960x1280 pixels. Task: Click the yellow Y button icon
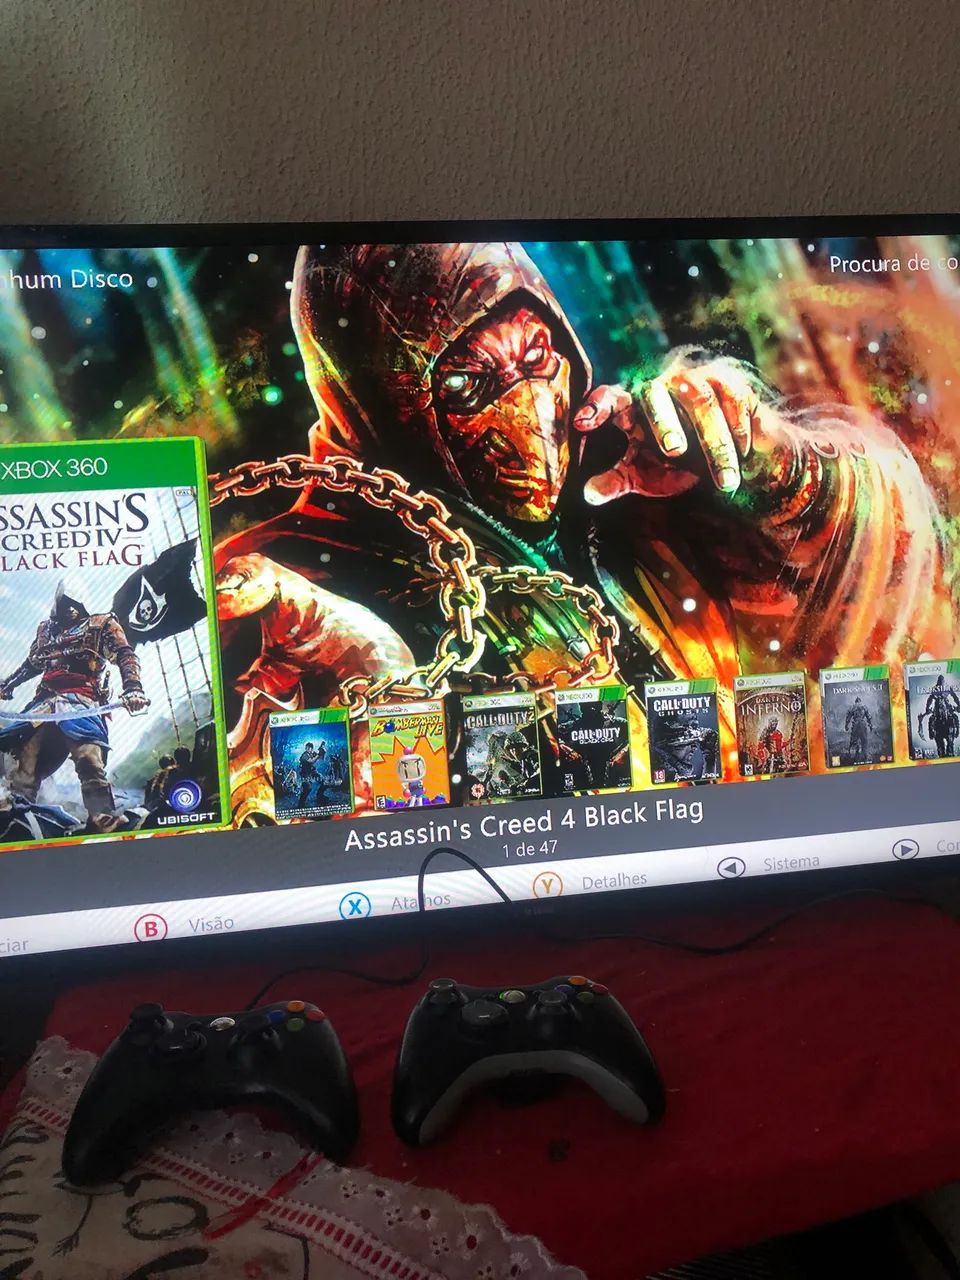546,885
